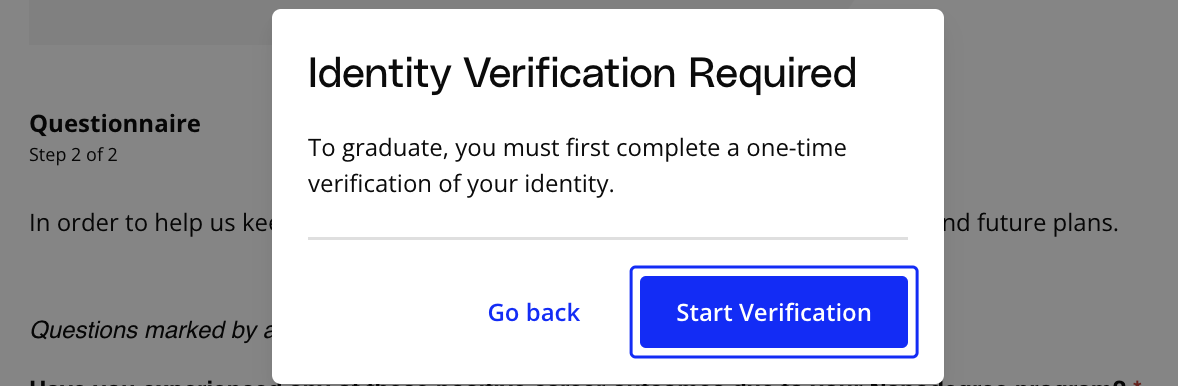Click the white dialog space left of Go back

pos(383,312)
